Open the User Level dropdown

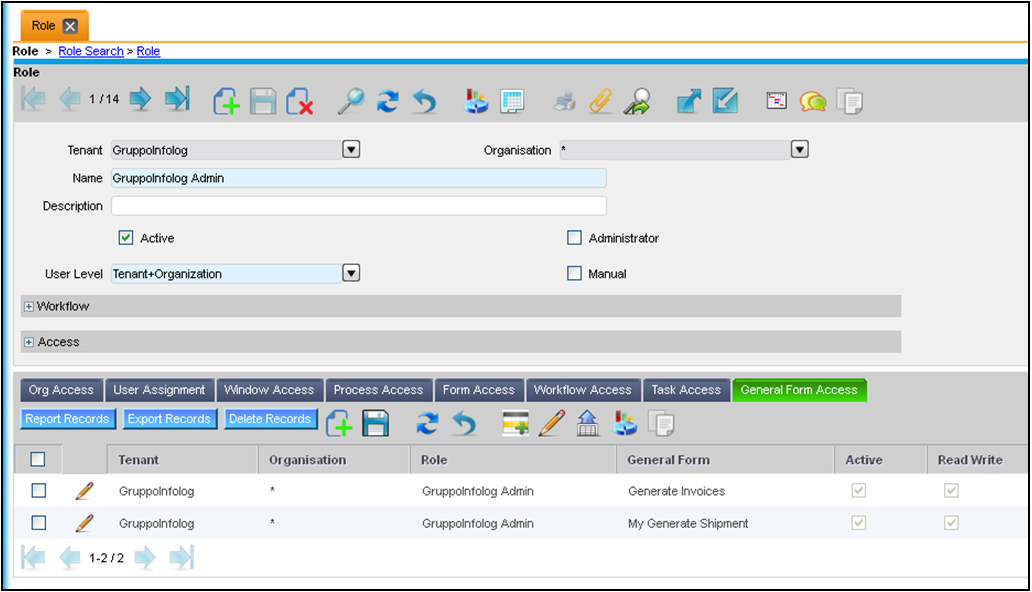pos(351,273)
